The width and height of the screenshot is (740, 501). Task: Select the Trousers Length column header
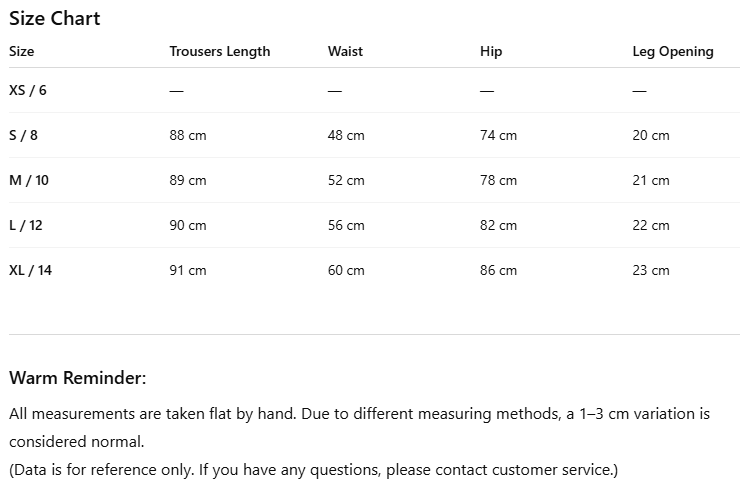[x=219, y=52]
